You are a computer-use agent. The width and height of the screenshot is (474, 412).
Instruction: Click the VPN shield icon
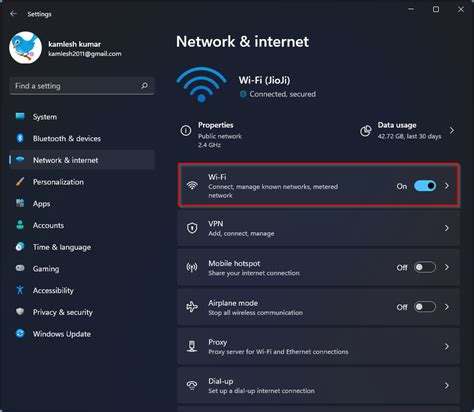(192, 228)
